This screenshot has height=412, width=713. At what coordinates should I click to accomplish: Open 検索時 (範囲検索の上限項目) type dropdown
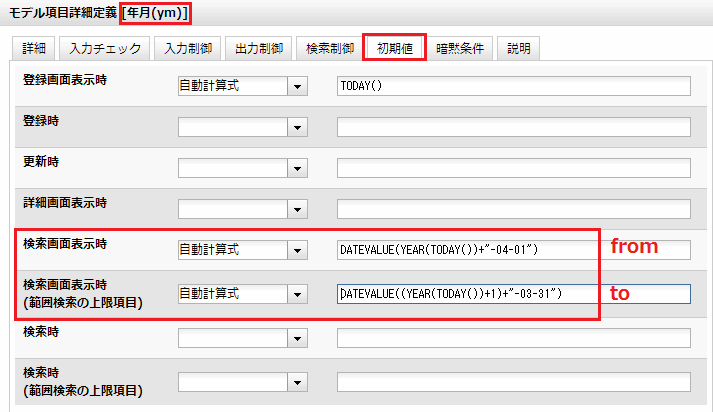coord(243,382)
